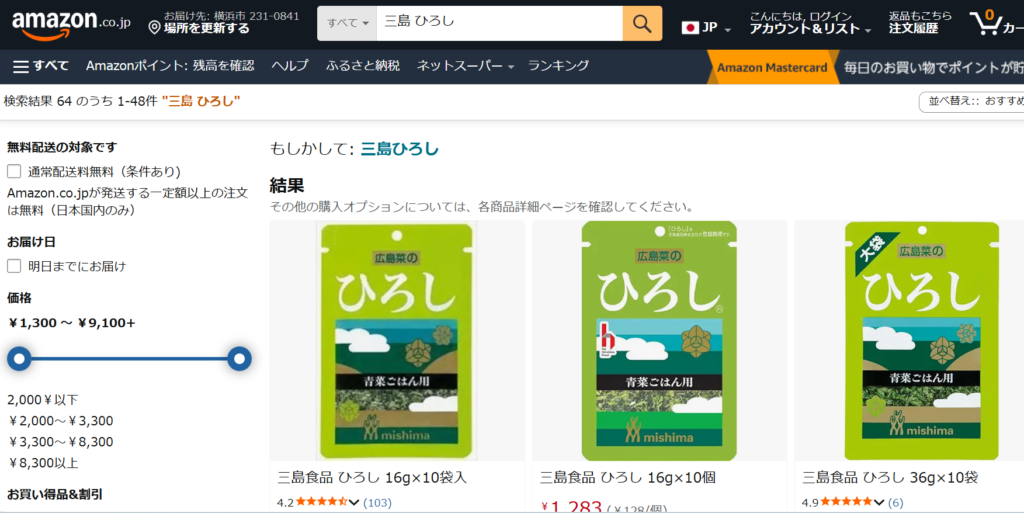The image size is (1024, 513).
Task: Click the orange search magnifier button
Action: [642, 23]
